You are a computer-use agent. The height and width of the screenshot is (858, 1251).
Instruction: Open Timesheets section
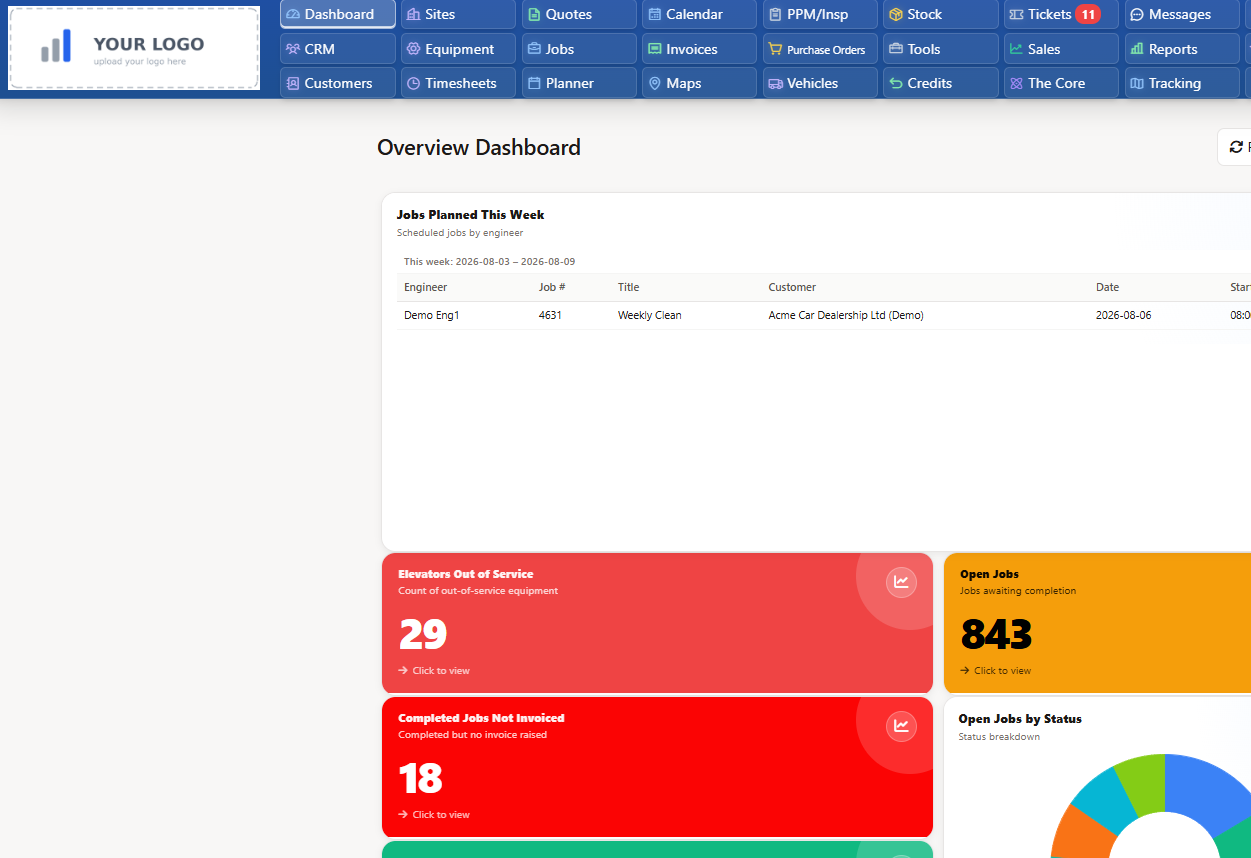(458, 83)
